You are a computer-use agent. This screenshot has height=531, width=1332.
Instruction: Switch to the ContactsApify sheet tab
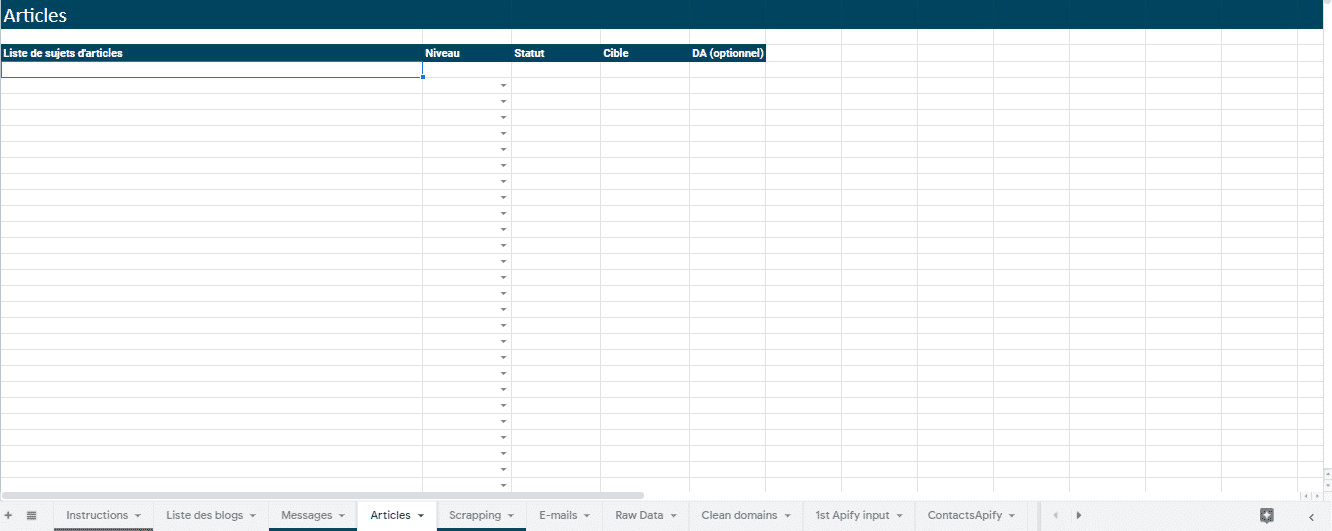coord(964,515)
